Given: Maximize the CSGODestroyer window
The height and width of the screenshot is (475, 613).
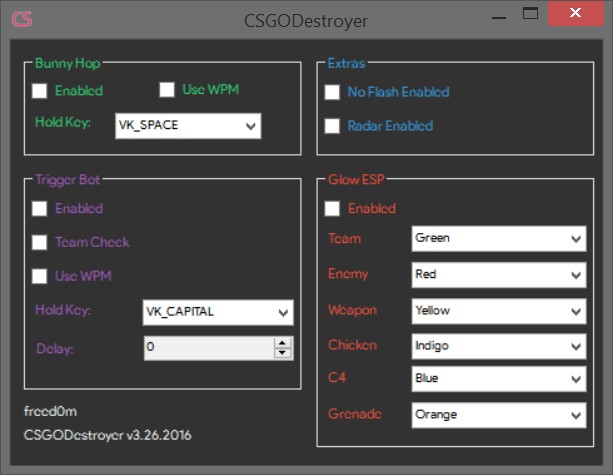Looking at the screenshot, I should (530, 14).
